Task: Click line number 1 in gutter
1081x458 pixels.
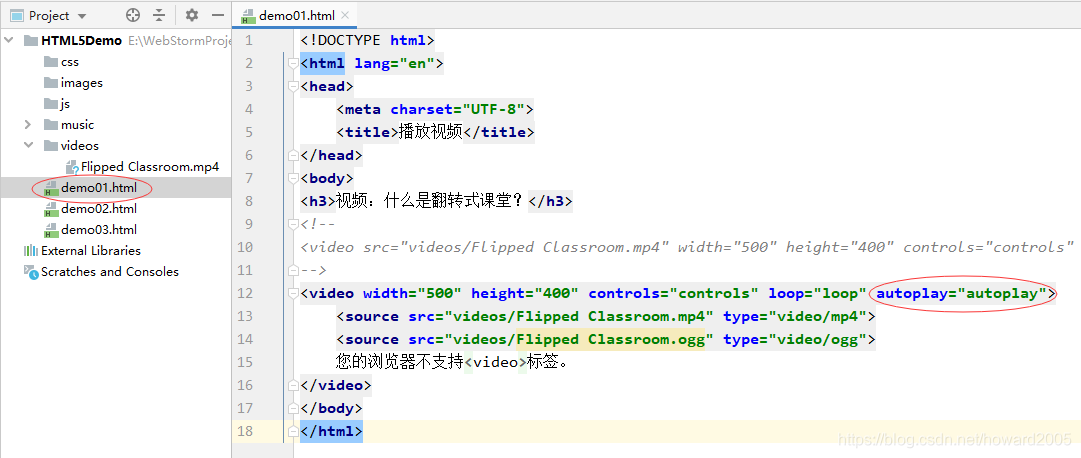Action: click(x=249, y=41)
